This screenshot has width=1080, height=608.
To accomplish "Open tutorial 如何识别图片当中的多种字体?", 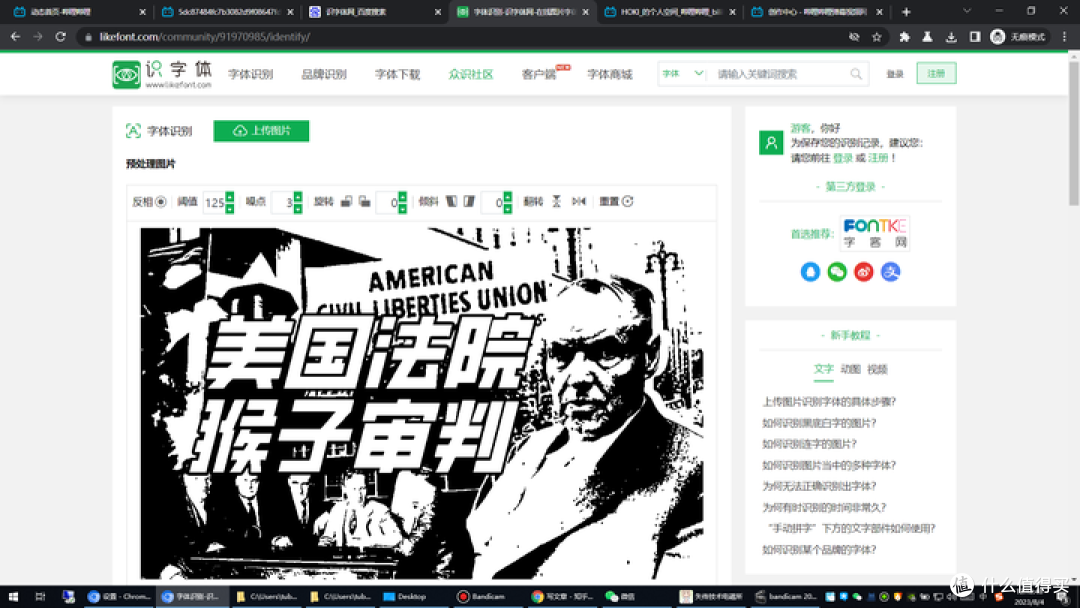I will pyautogui.click(x=829, y=465).
